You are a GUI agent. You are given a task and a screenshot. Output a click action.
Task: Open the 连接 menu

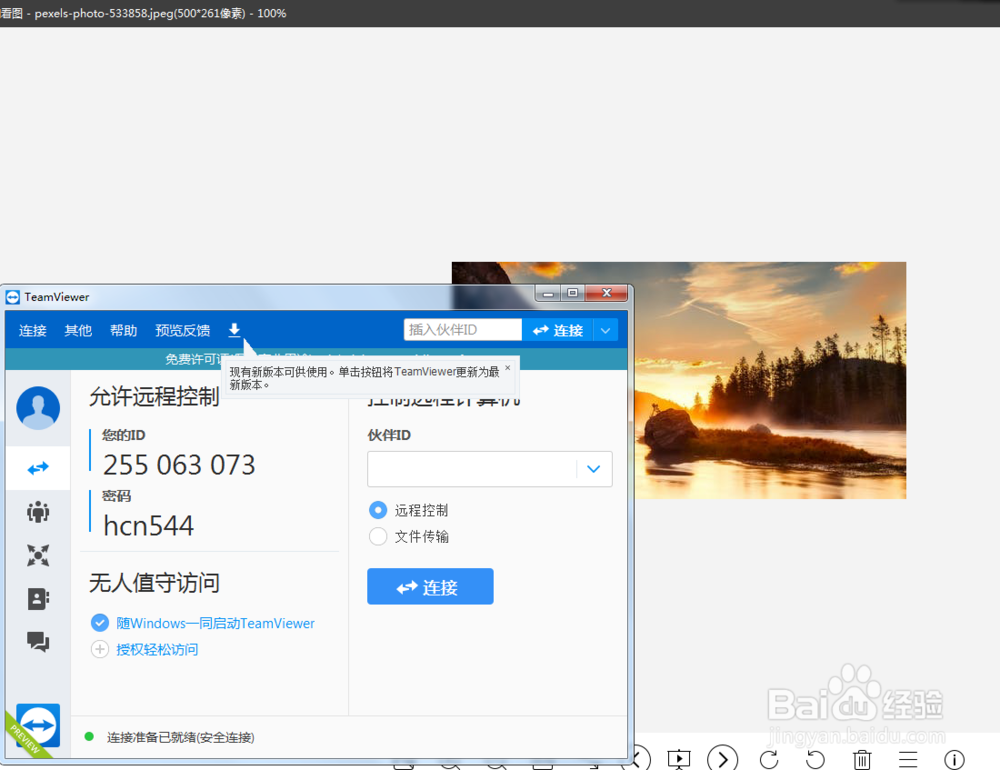[33, 330]
